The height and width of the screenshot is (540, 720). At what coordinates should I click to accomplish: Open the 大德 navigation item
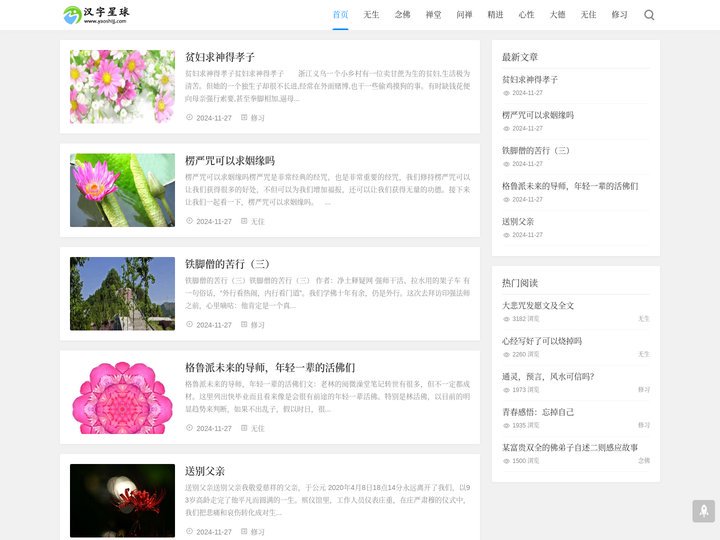[557, 15]
